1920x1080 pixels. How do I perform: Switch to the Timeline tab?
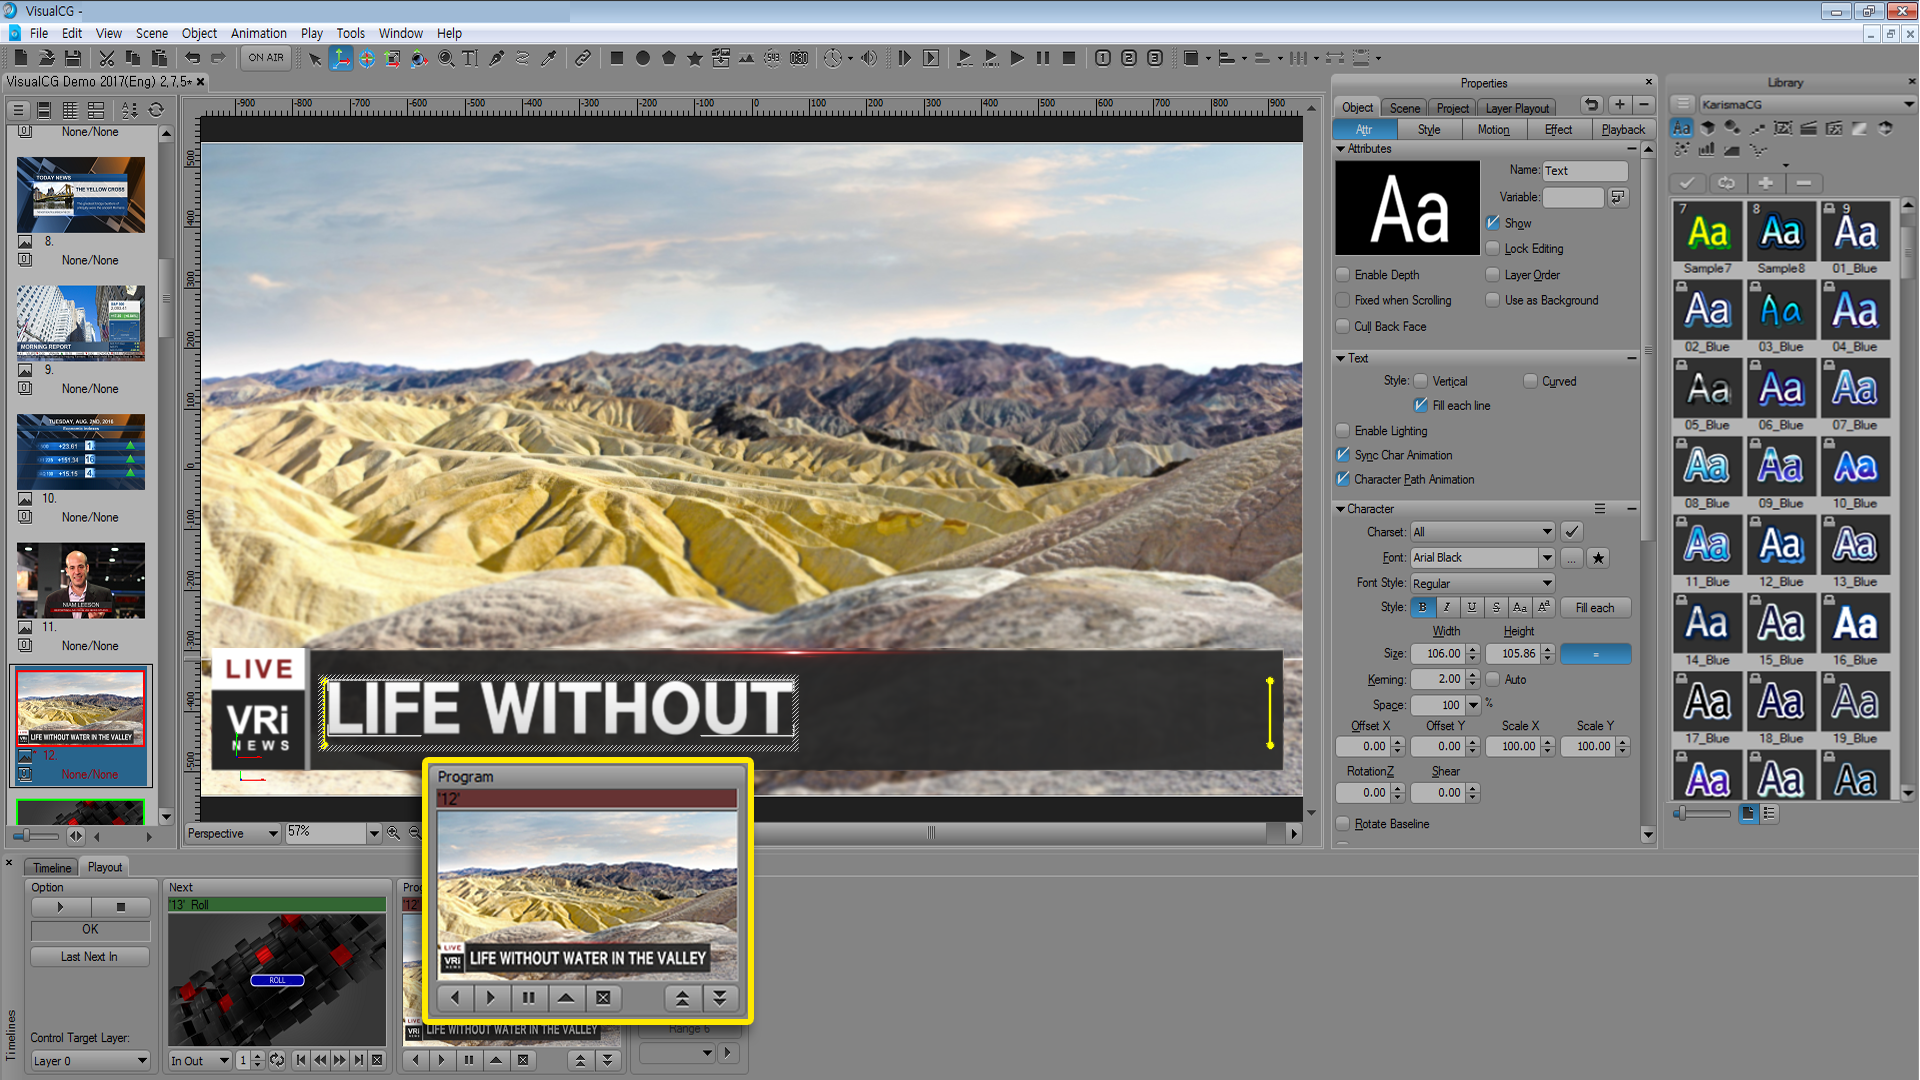(52, 868)
